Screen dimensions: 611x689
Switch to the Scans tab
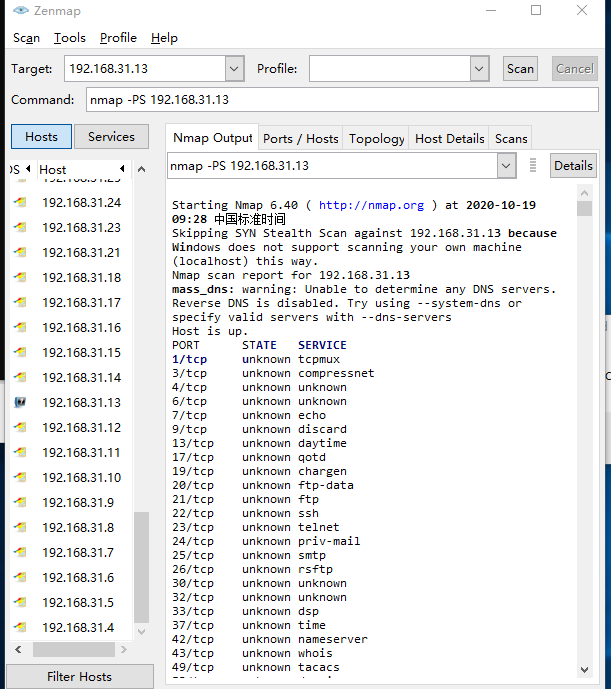coord(511,139)
